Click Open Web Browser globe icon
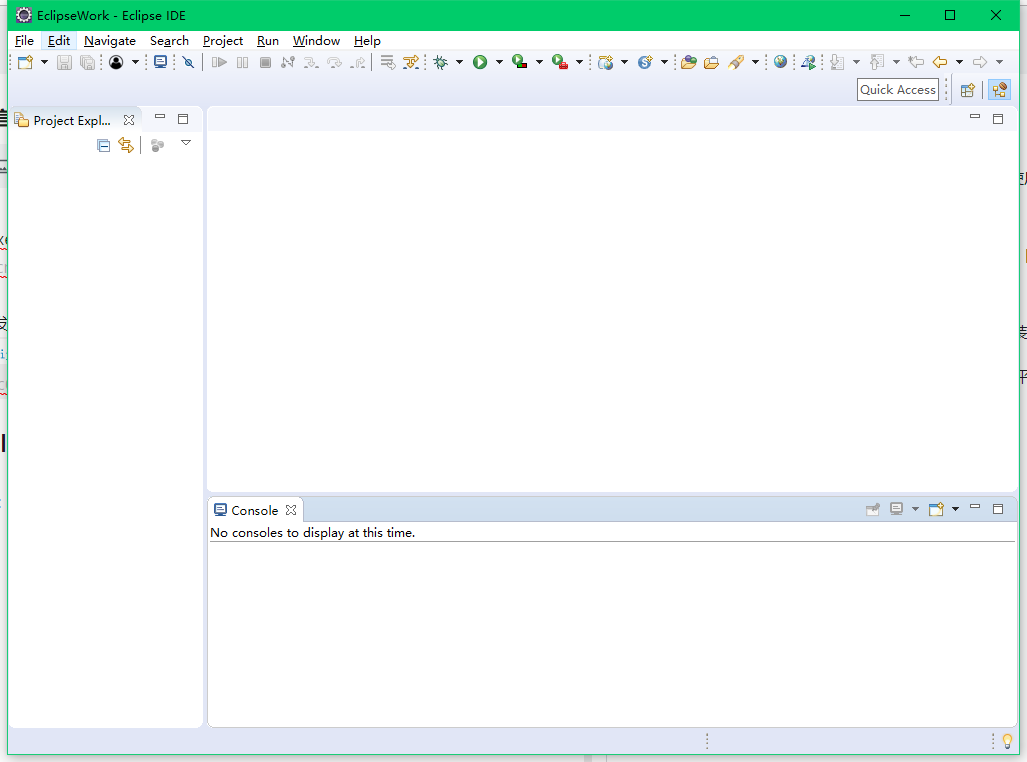Screen dimensions: 1027x762 click(x=780, y=62)
